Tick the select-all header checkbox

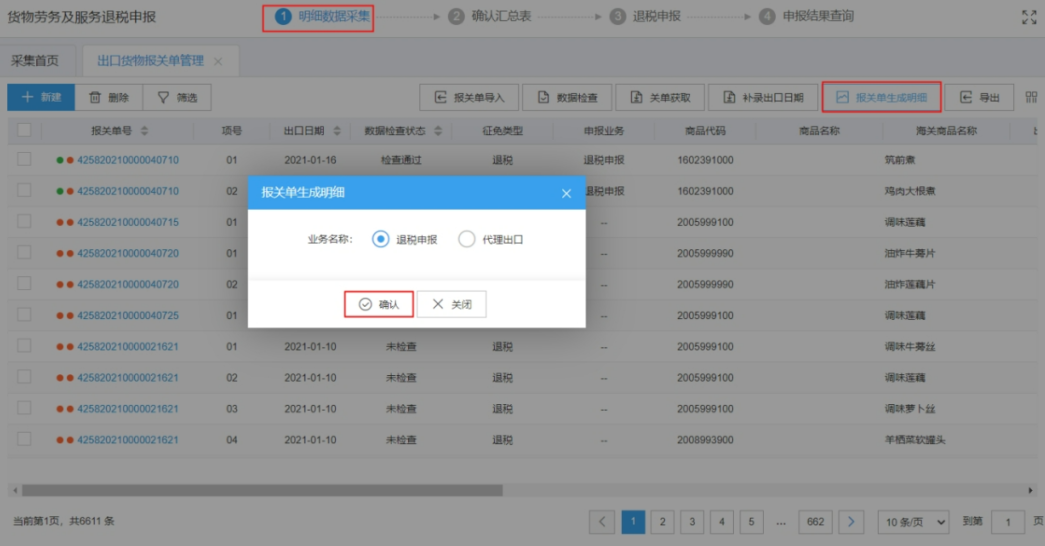tap(24, 130)
